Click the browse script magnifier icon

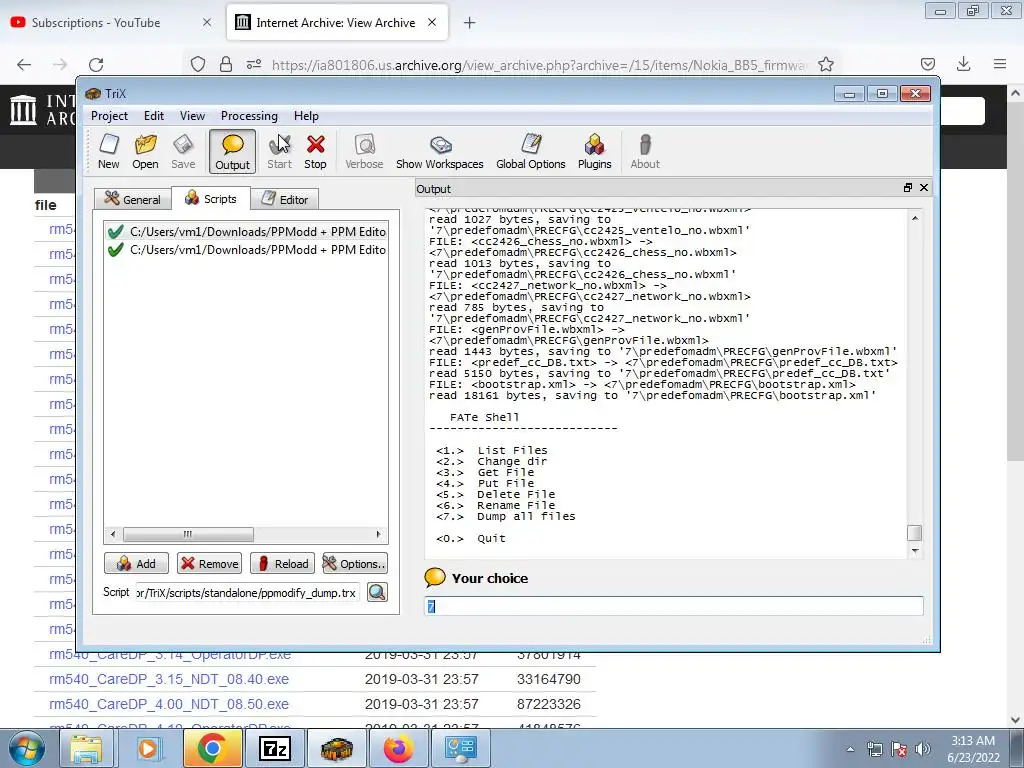377,592
